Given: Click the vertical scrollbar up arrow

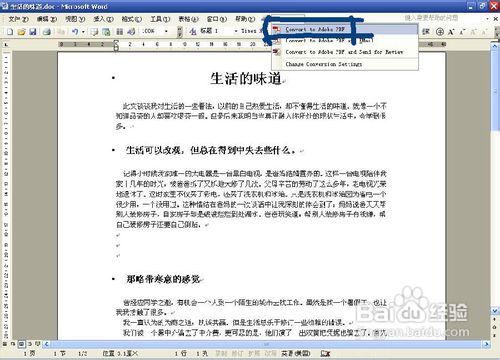Looking at the screenshot, I should pos(495,46).
